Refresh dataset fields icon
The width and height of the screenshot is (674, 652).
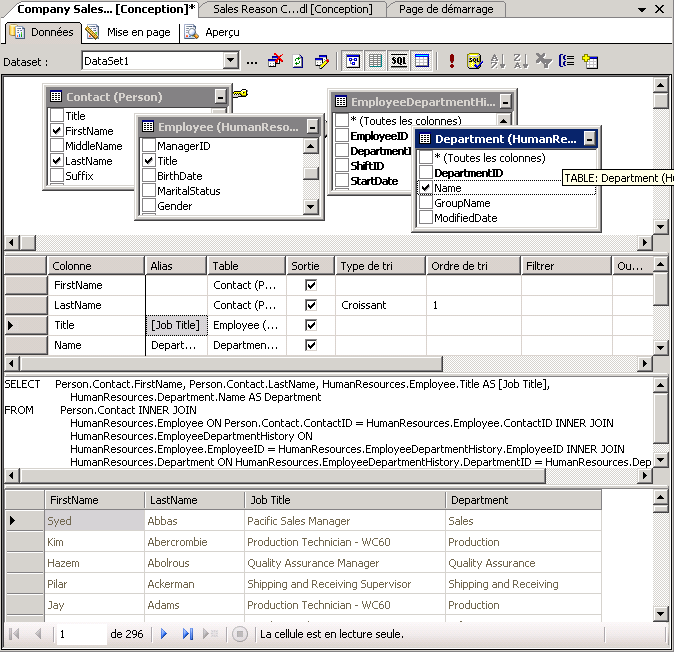298,61
